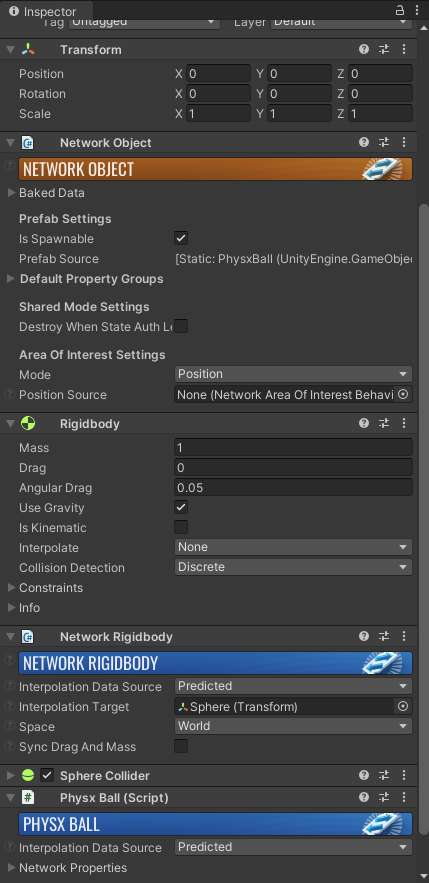Image resolution: width=429 pixels, height=883 pixels.
Task: Click Position Source object picker circle
Action: 403,394
